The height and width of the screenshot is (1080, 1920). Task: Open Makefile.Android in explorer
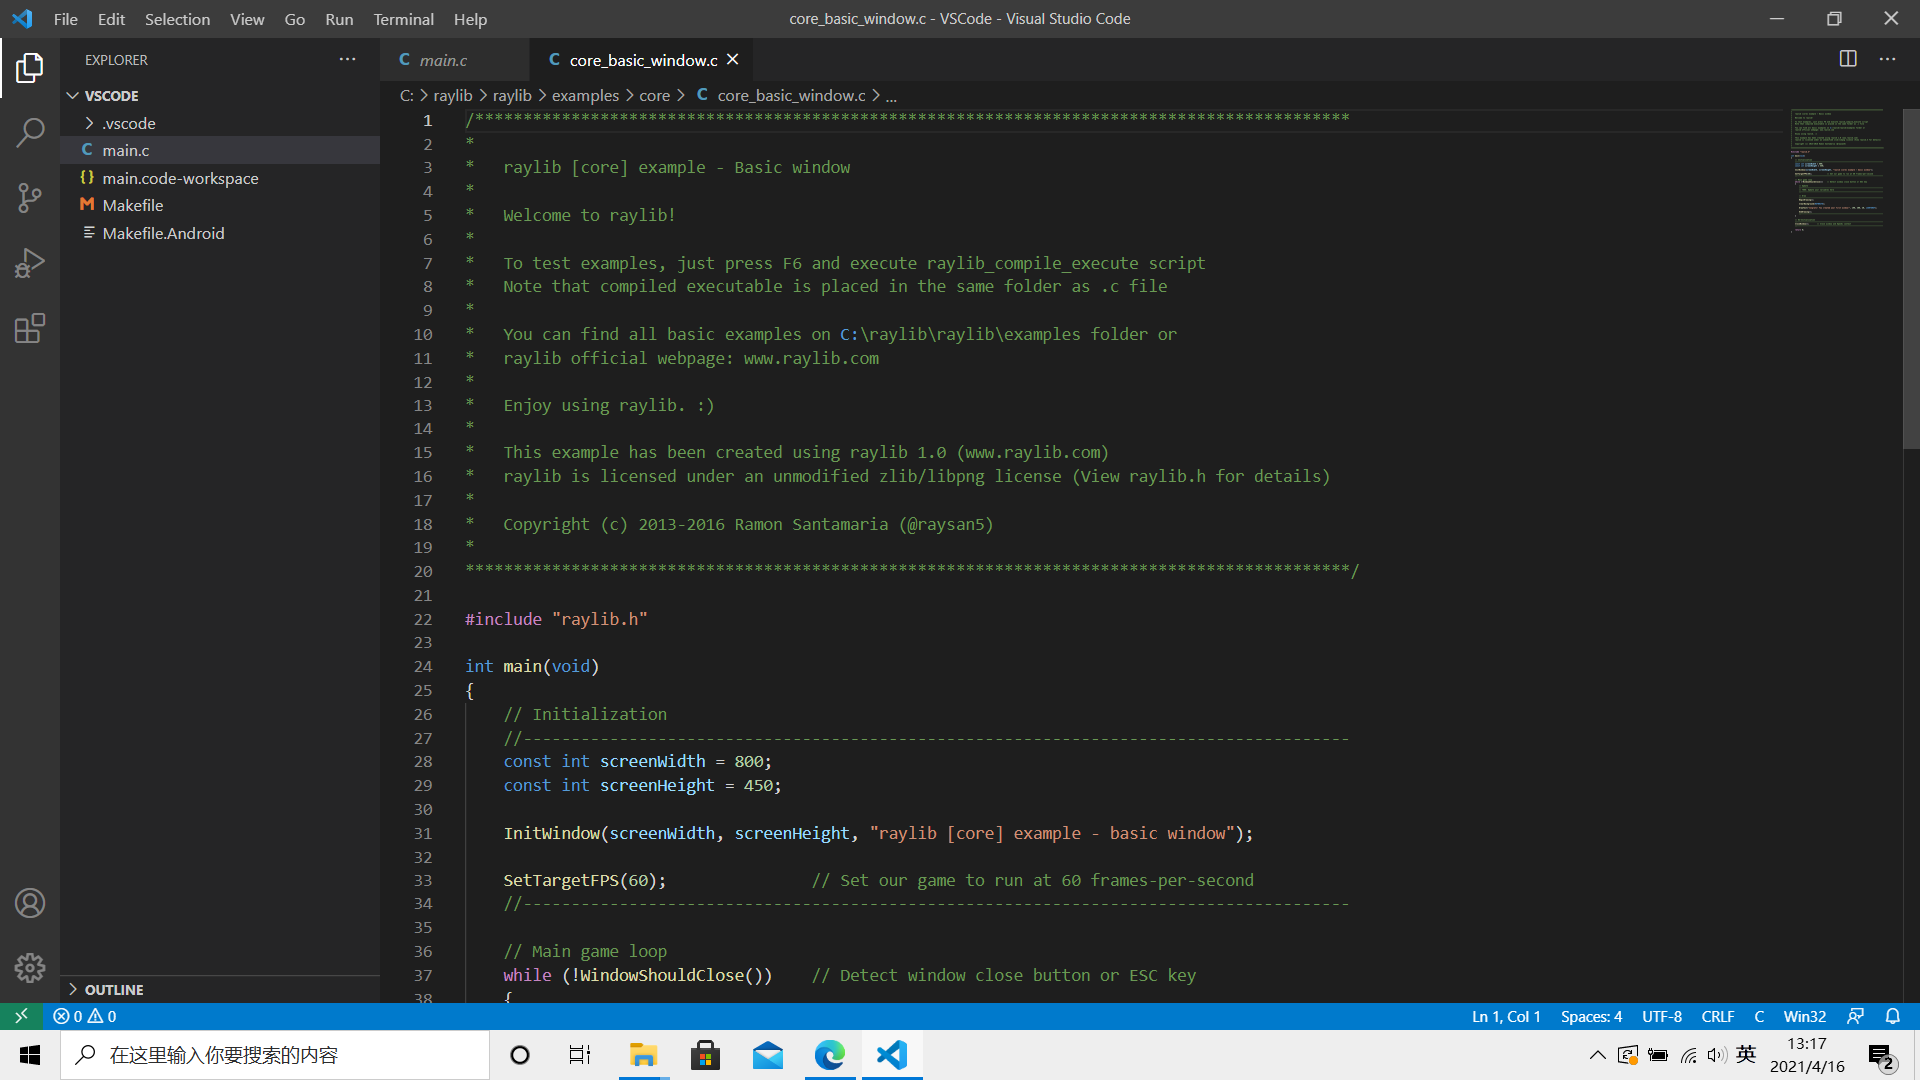click(163, 233)
